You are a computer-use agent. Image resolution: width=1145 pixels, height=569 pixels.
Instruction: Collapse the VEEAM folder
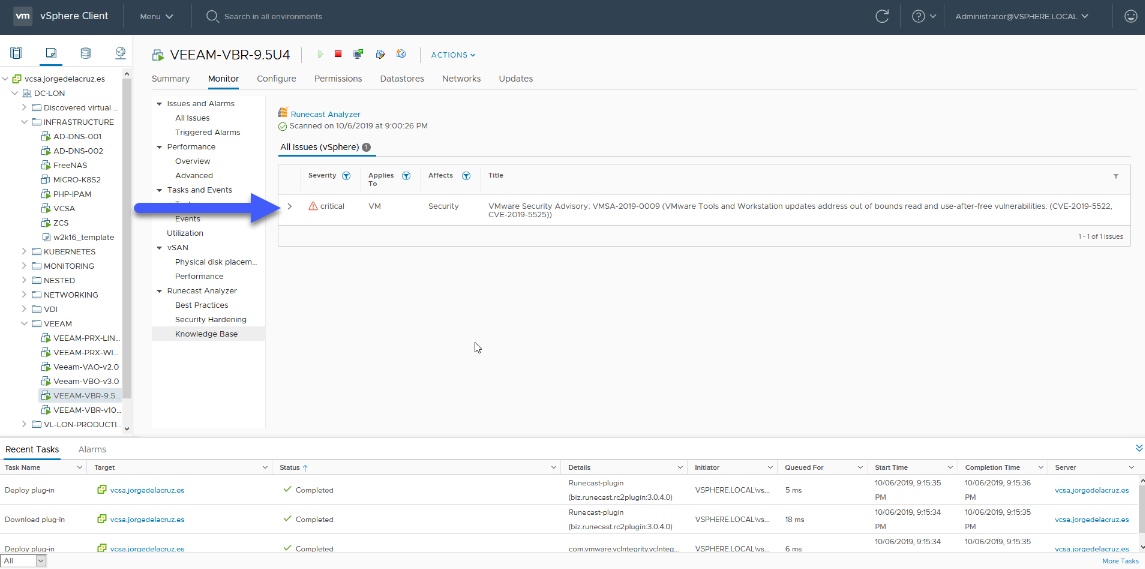coord(25,324)
